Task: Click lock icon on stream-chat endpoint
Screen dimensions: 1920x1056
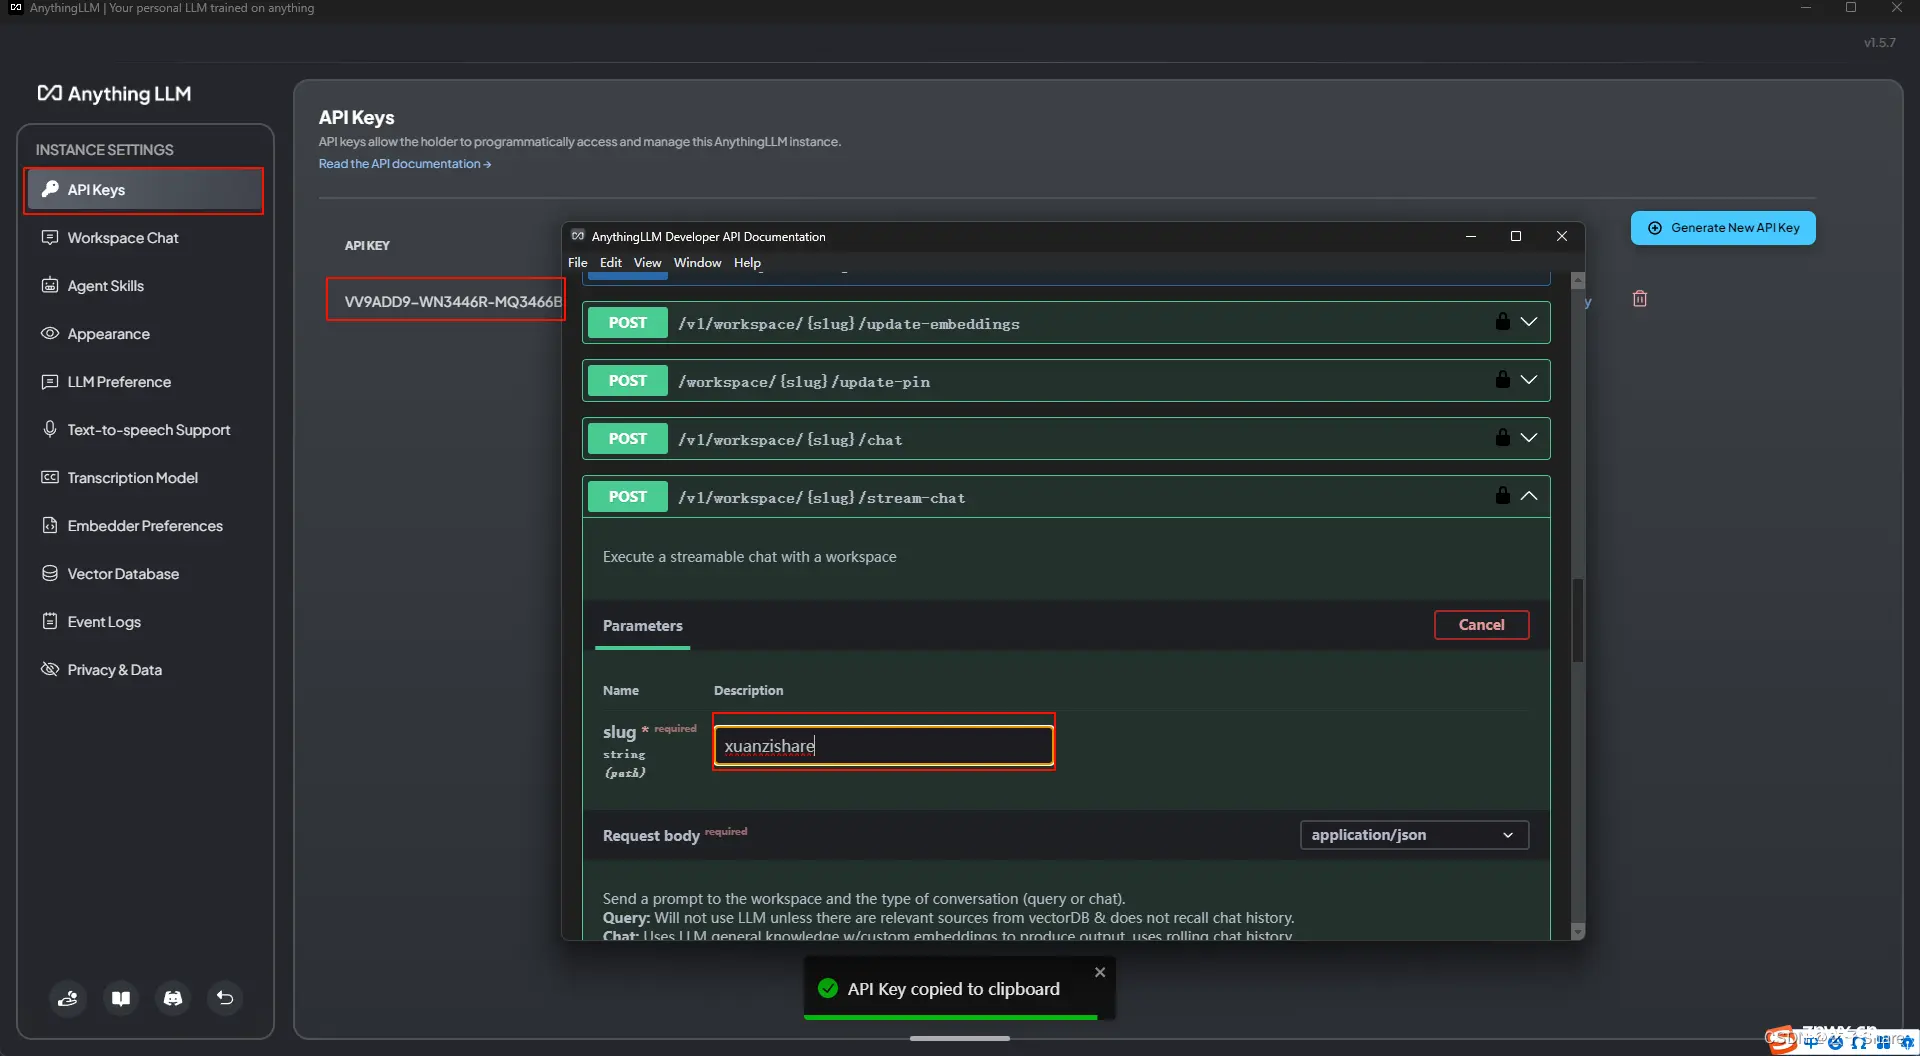Action: (x=1502, y=495)
